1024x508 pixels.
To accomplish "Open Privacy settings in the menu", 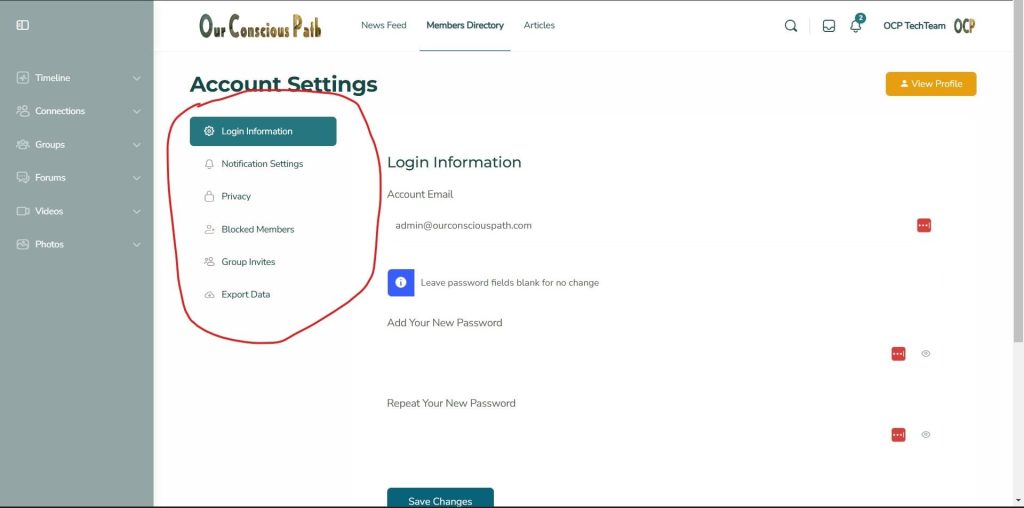I will 236,197.
